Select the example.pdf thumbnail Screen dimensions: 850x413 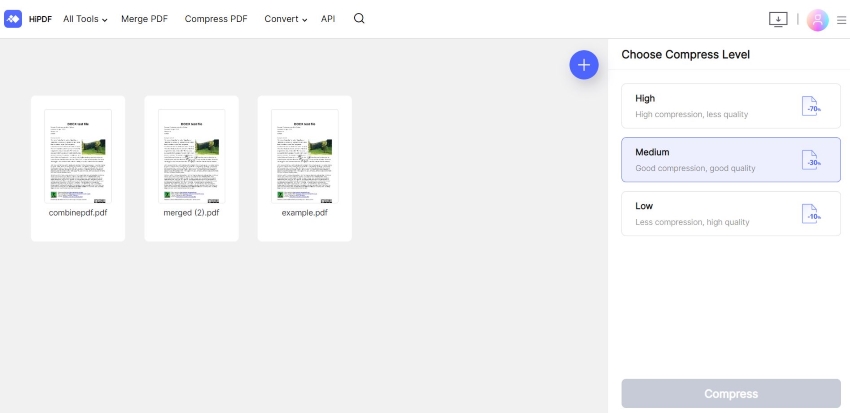[305, 157]
